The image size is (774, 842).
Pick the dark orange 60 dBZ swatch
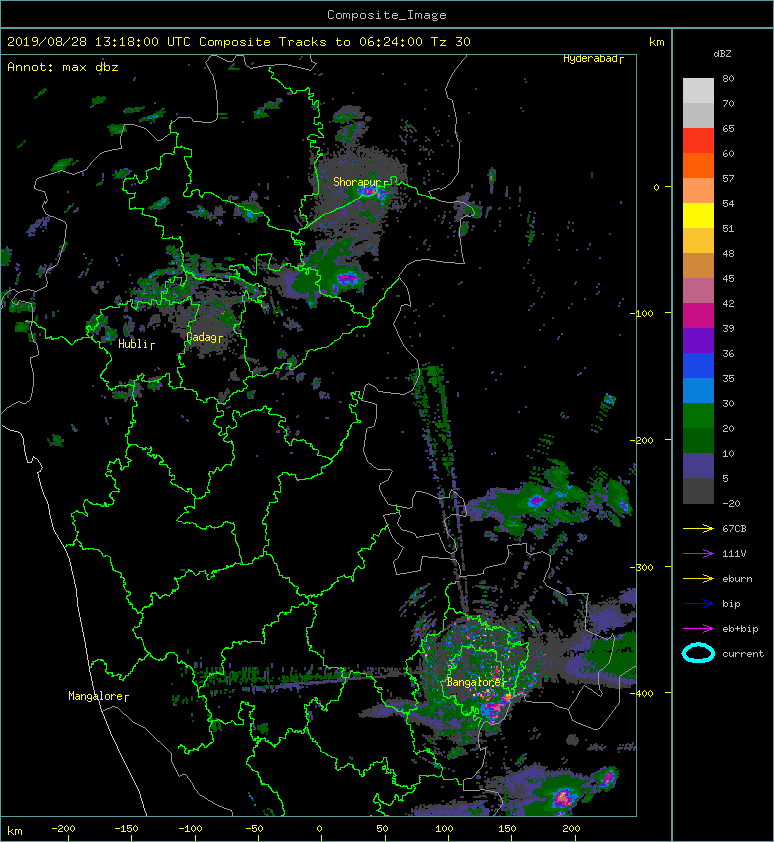coord(698,165)
